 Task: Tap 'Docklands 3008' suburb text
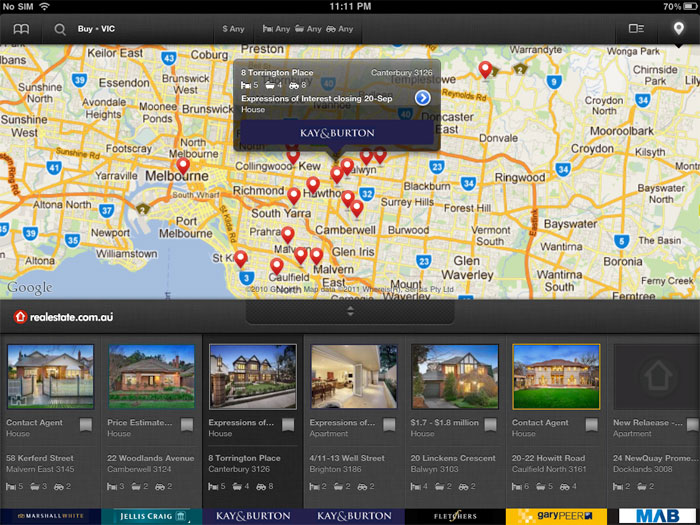(642, 469)
